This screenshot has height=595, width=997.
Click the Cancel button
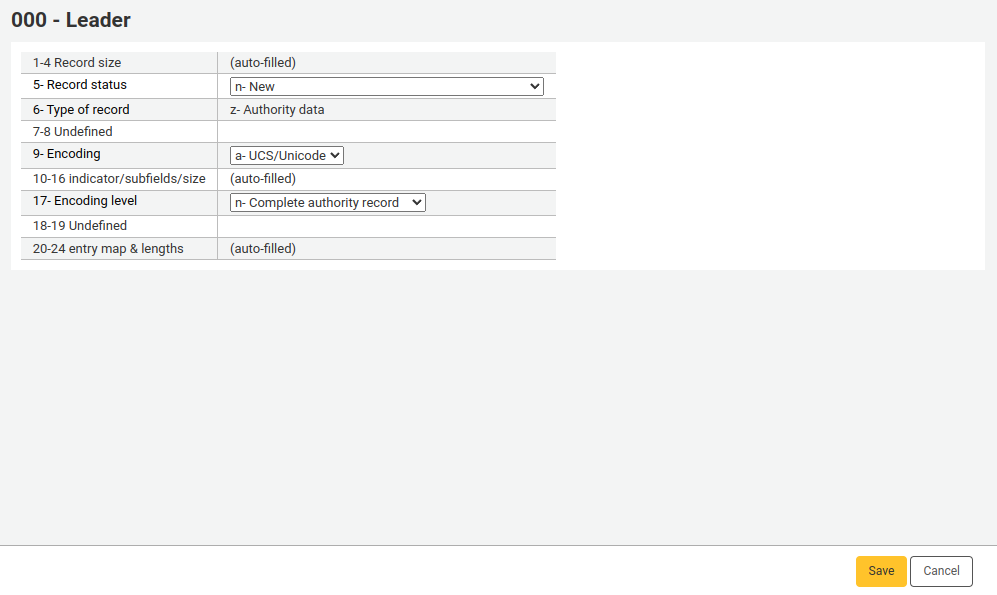click(x=940, y=571)
